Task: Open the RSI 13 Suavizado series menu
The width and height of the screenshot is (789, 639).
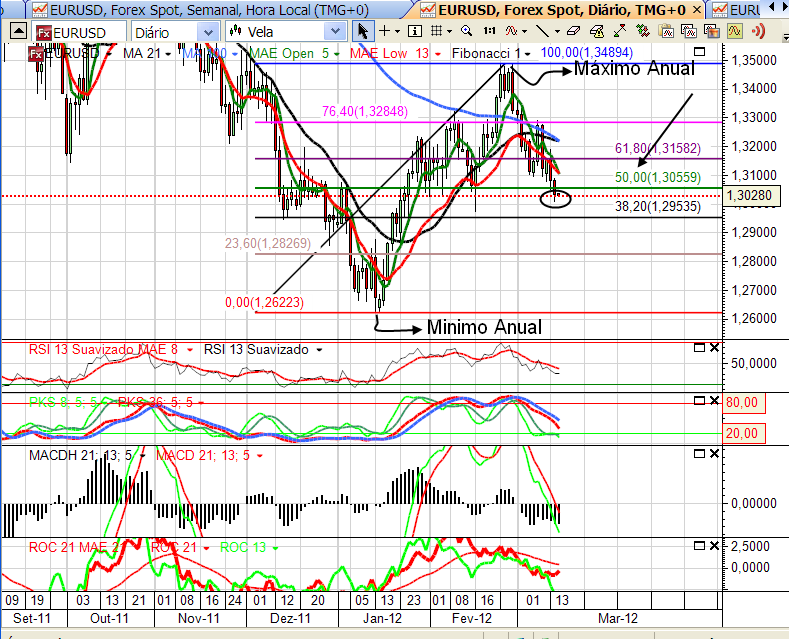Action: pyautogui.click(x=319, y=350)
